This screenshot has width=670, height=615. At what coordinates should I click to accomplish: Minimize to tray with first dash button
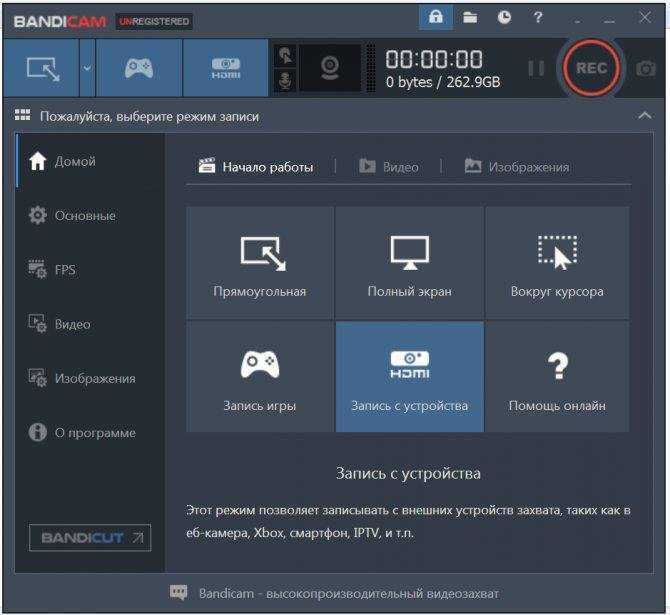point(578,20)
